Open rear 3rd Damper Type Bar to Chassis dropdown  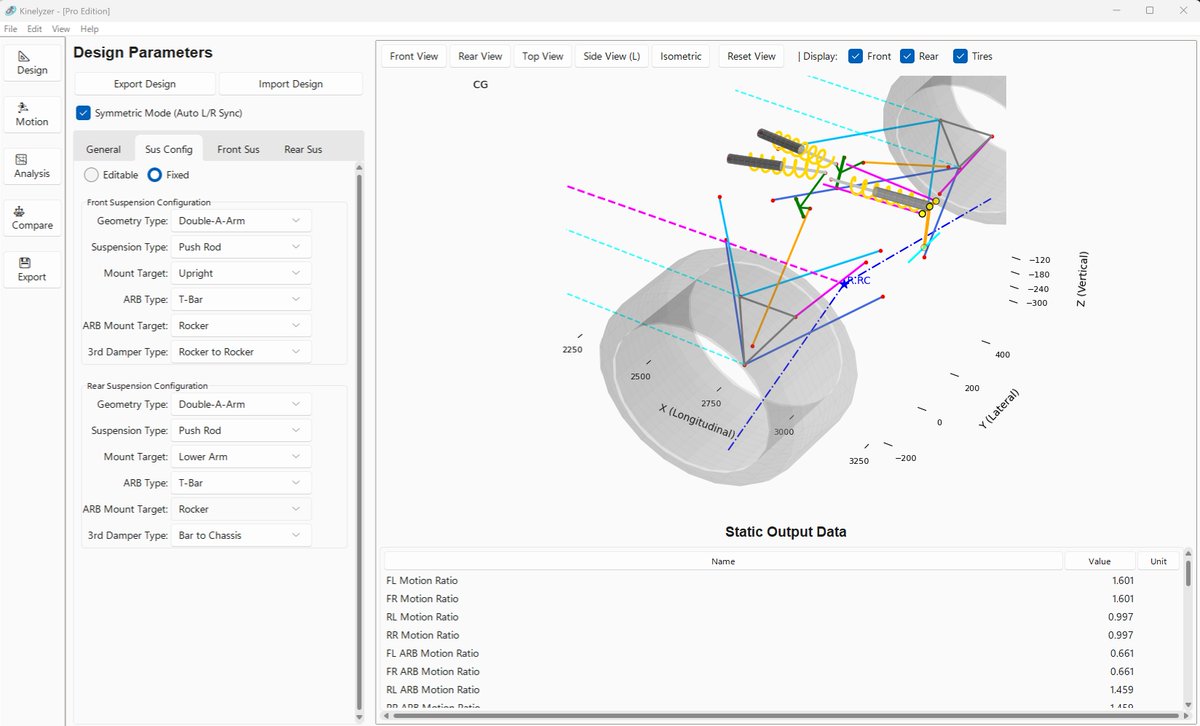pyautogui.click(x=241, y=535)
